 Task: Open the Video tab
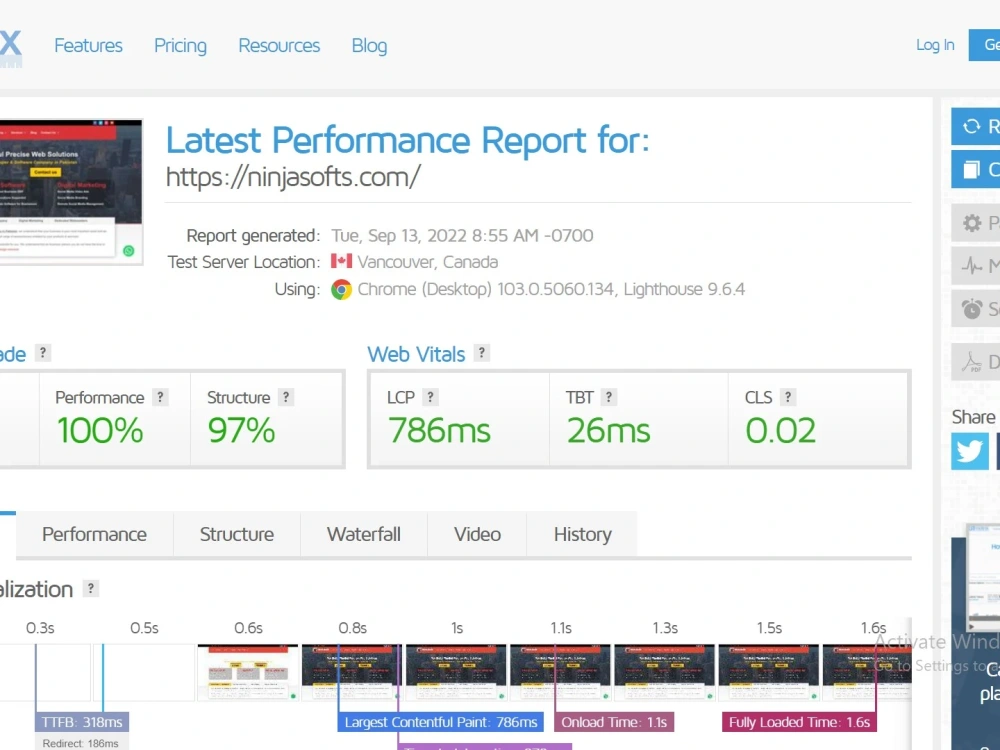pos(477,534)
